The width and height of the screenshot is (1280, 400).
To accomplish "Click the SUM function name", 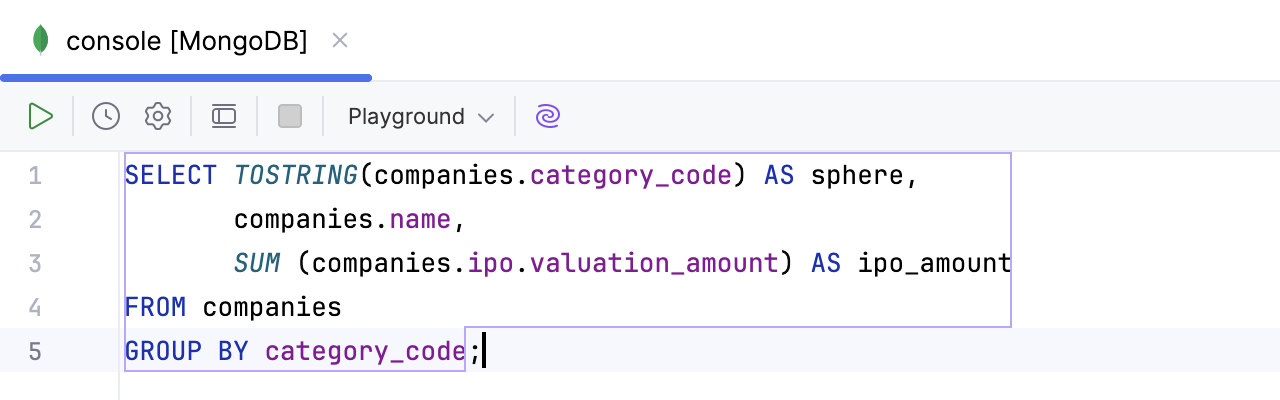I will point(257,264).
